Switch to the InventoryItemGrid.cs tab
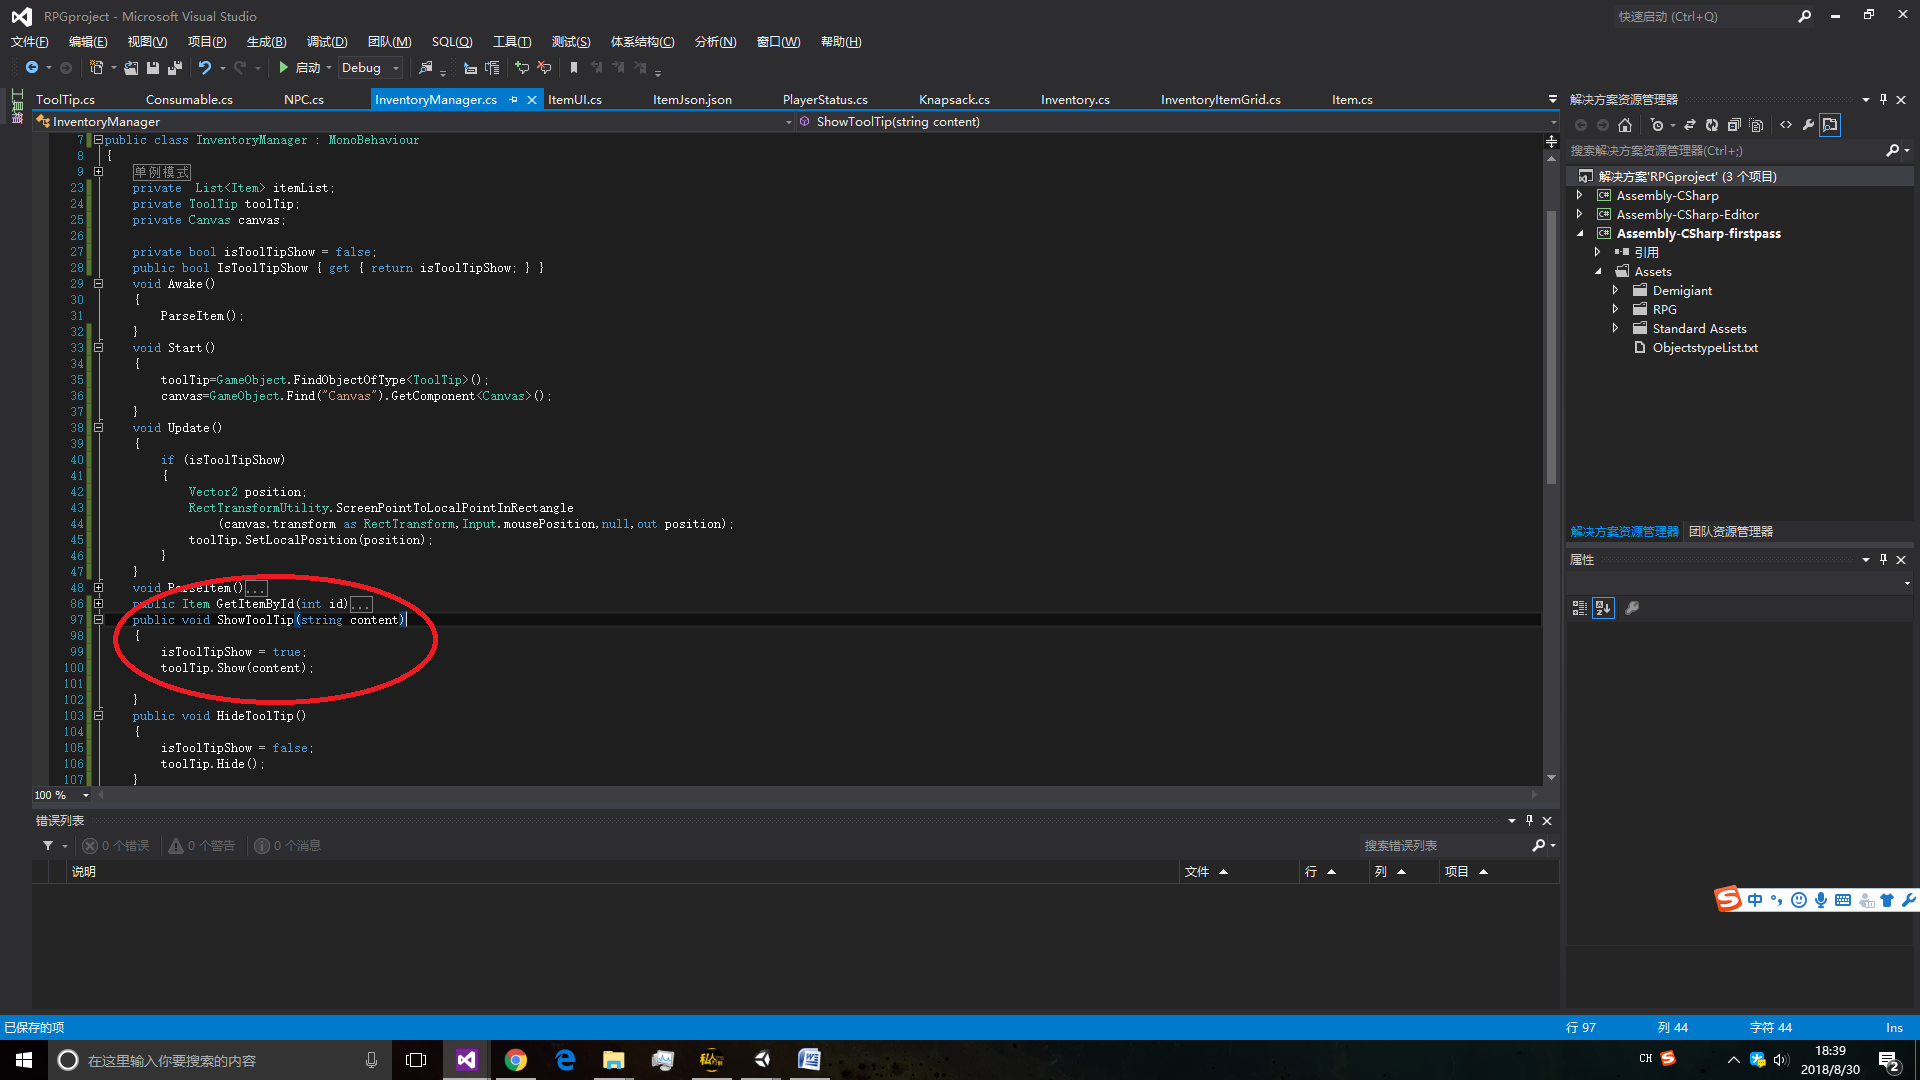 click(1220, 99)
